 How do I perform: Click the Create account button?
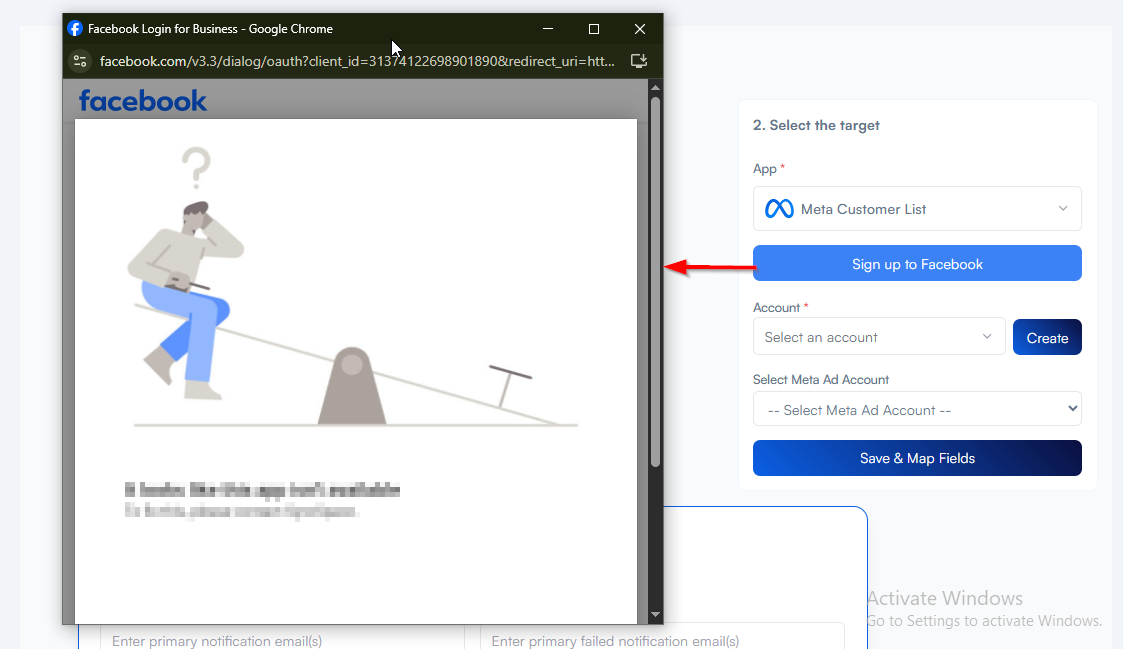tap(1047, 338)
